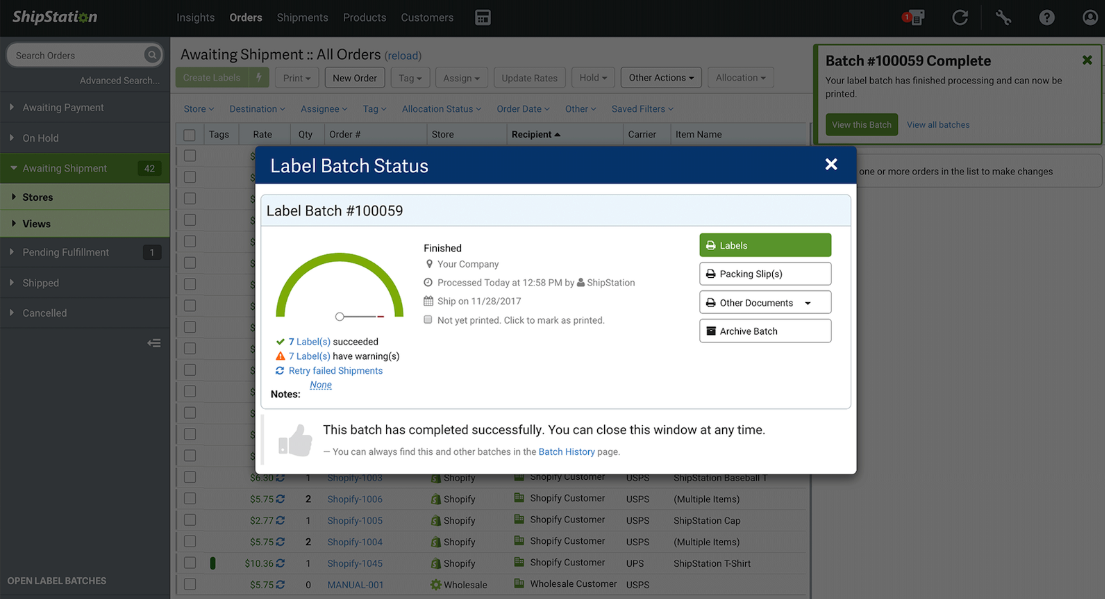Screen dimensions: 1105x599
Task: Click the search magnifier icon in Search Orders
Action: [152, 55]
